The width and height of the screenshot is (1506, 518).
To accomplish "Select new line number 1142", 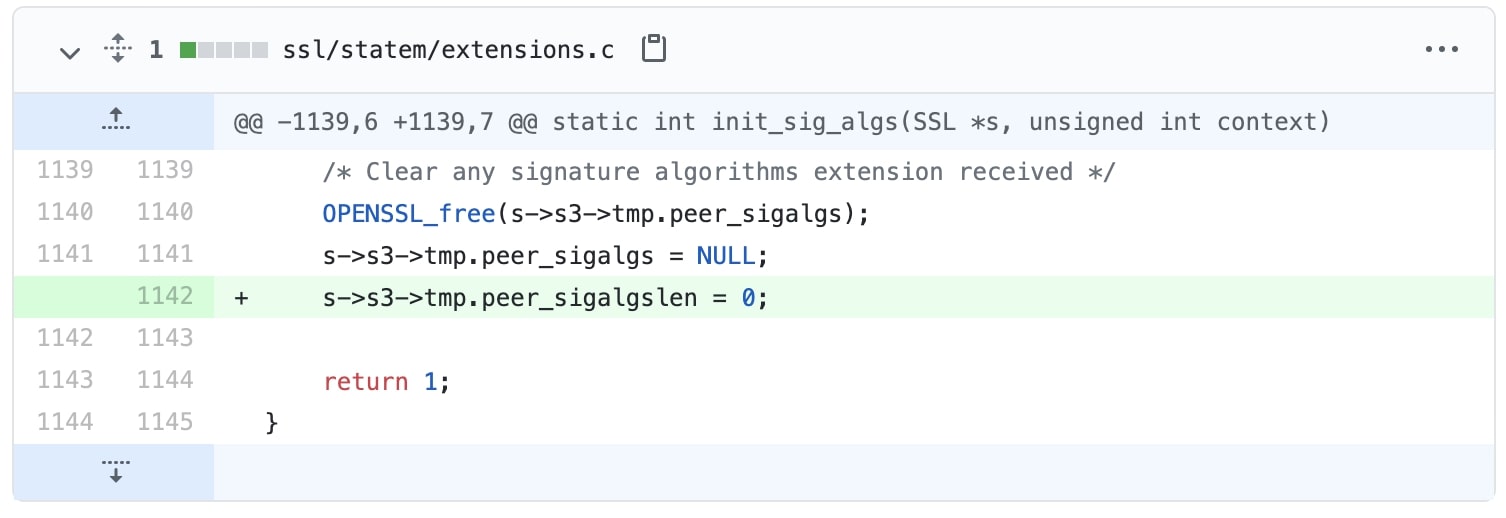I will (x=164, y=297).
